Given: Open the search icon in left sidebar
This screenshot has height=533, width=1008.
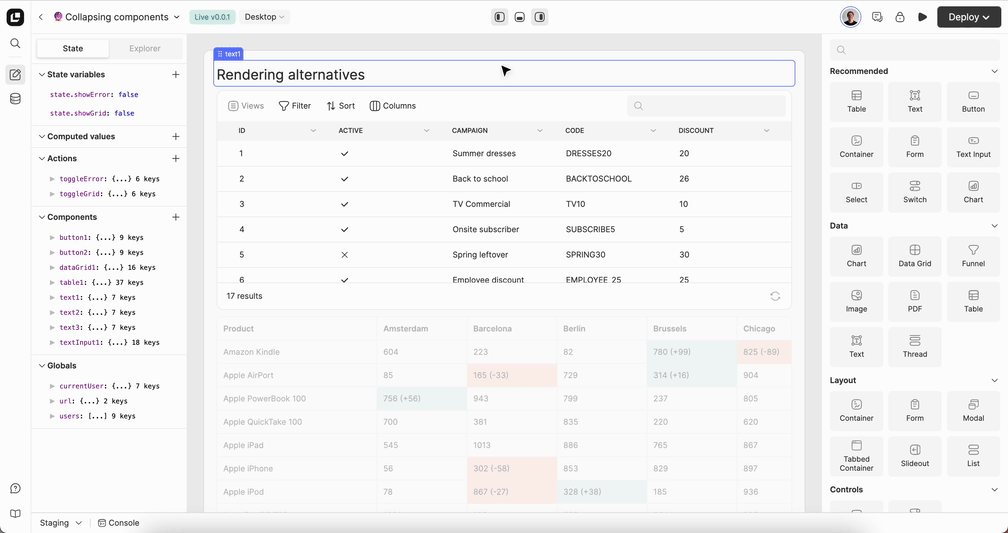Looking at the screenshot, I should coord(15,44).
